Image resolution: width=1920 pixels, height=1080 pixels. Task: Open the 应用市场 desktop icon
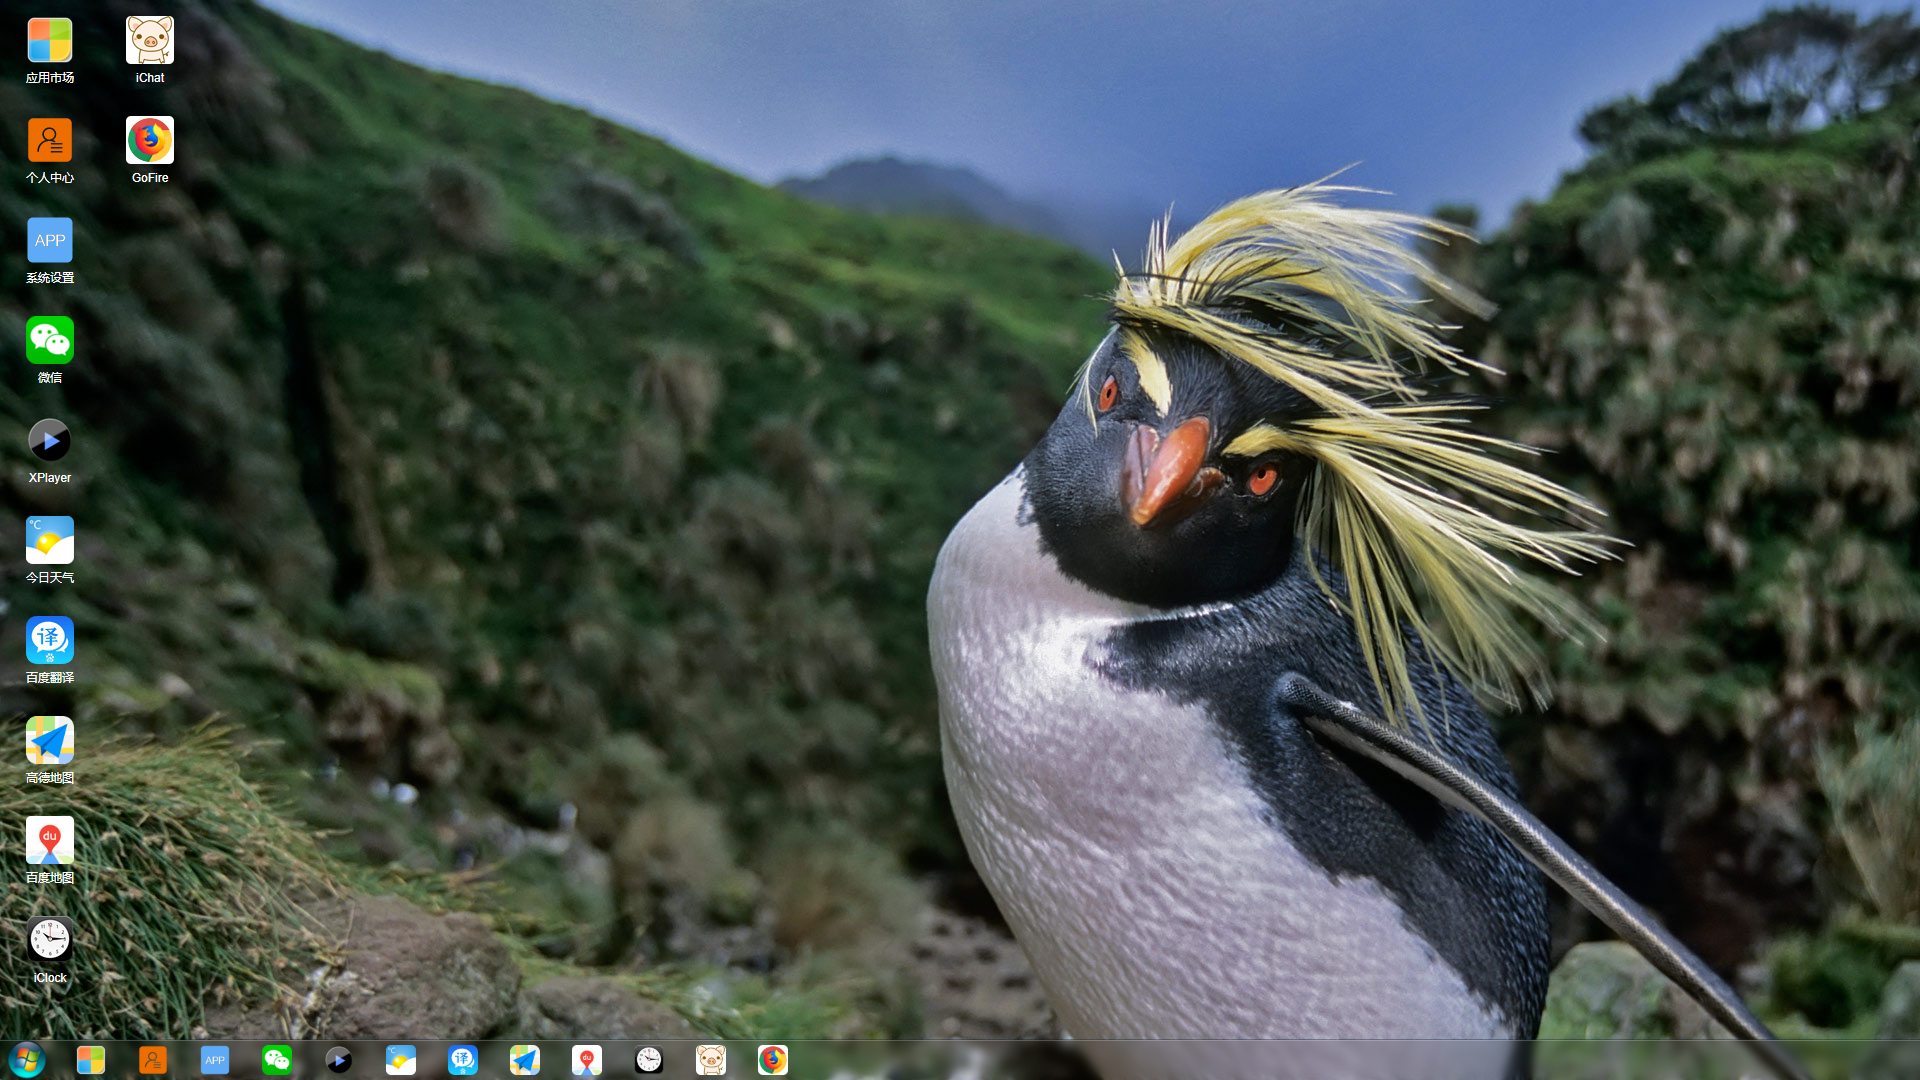pos(50,41)
